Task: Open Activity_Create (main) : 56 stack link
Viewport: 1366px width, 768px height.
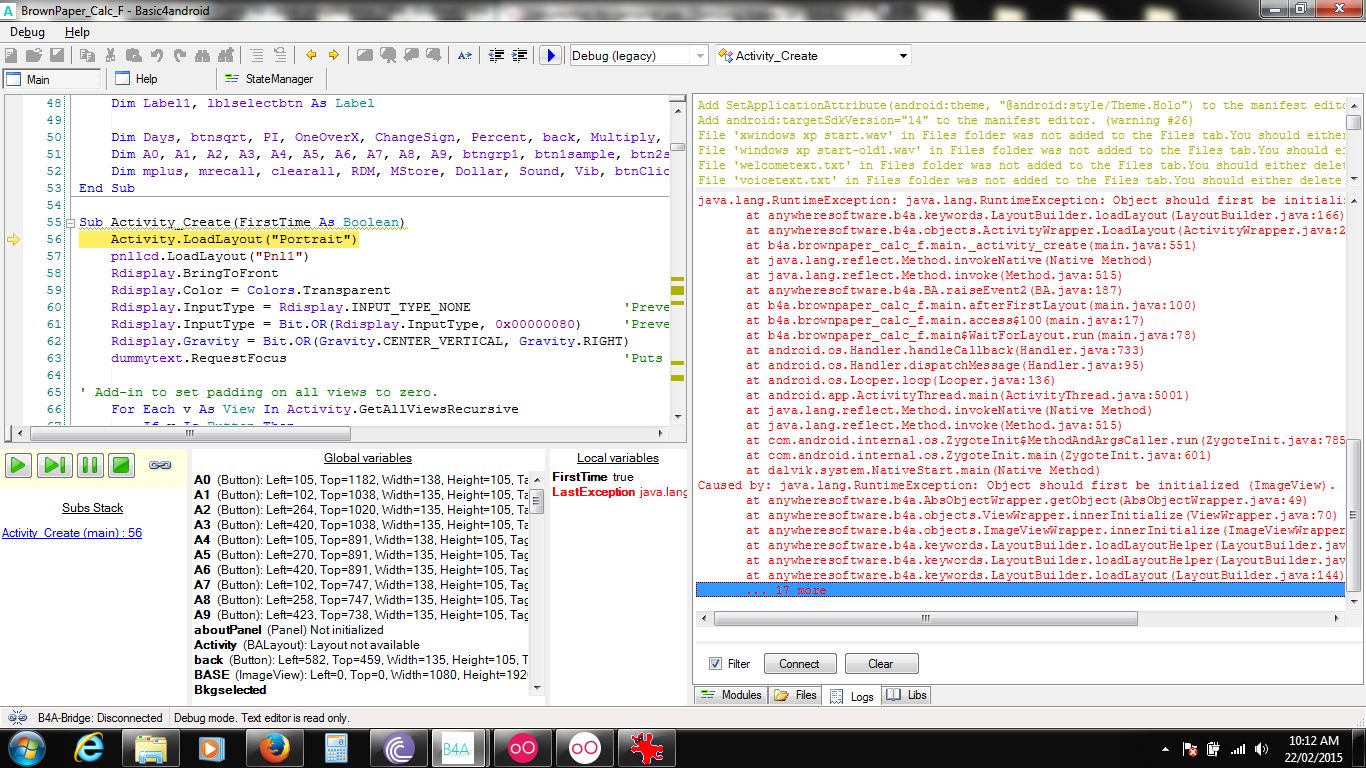Action: tap(72, 533)
